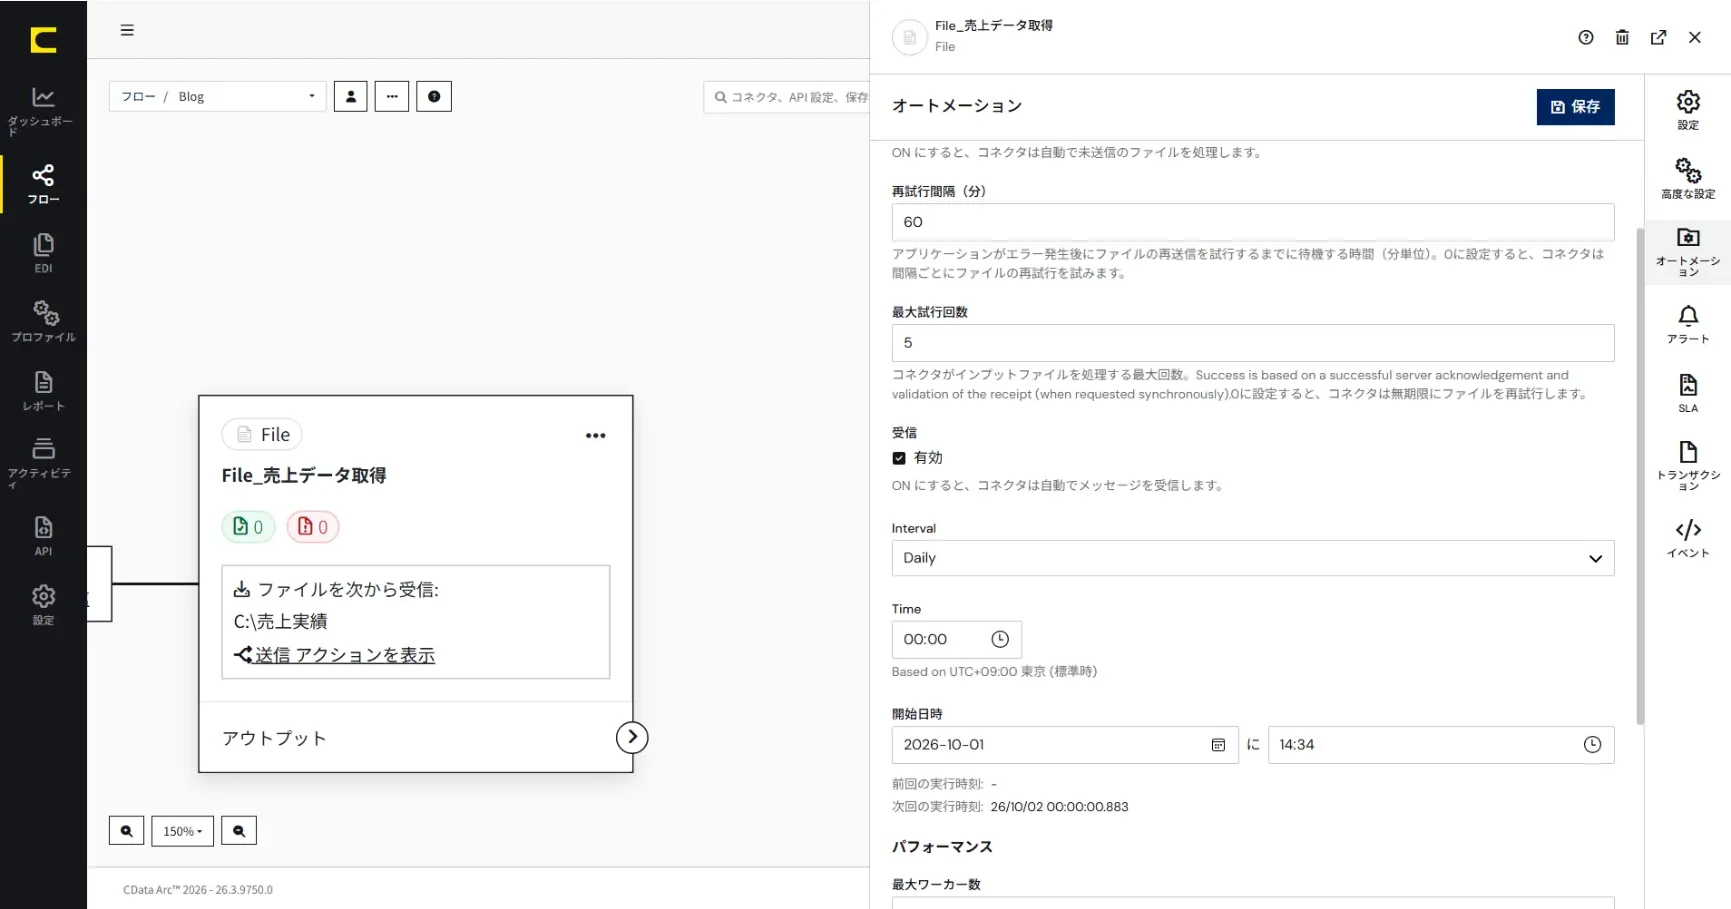This screenshot has height=909, width=1731.
Task: Open EDI section in sidebar
Action: [x=43, y=253]
